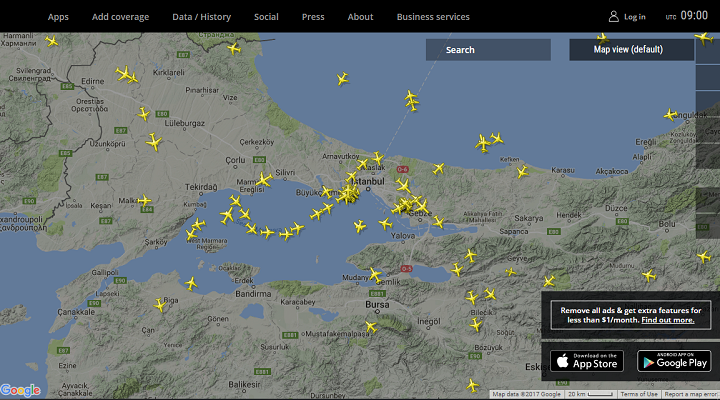
Task: Select the plane south of Bursa
Action: coord(371,327)
